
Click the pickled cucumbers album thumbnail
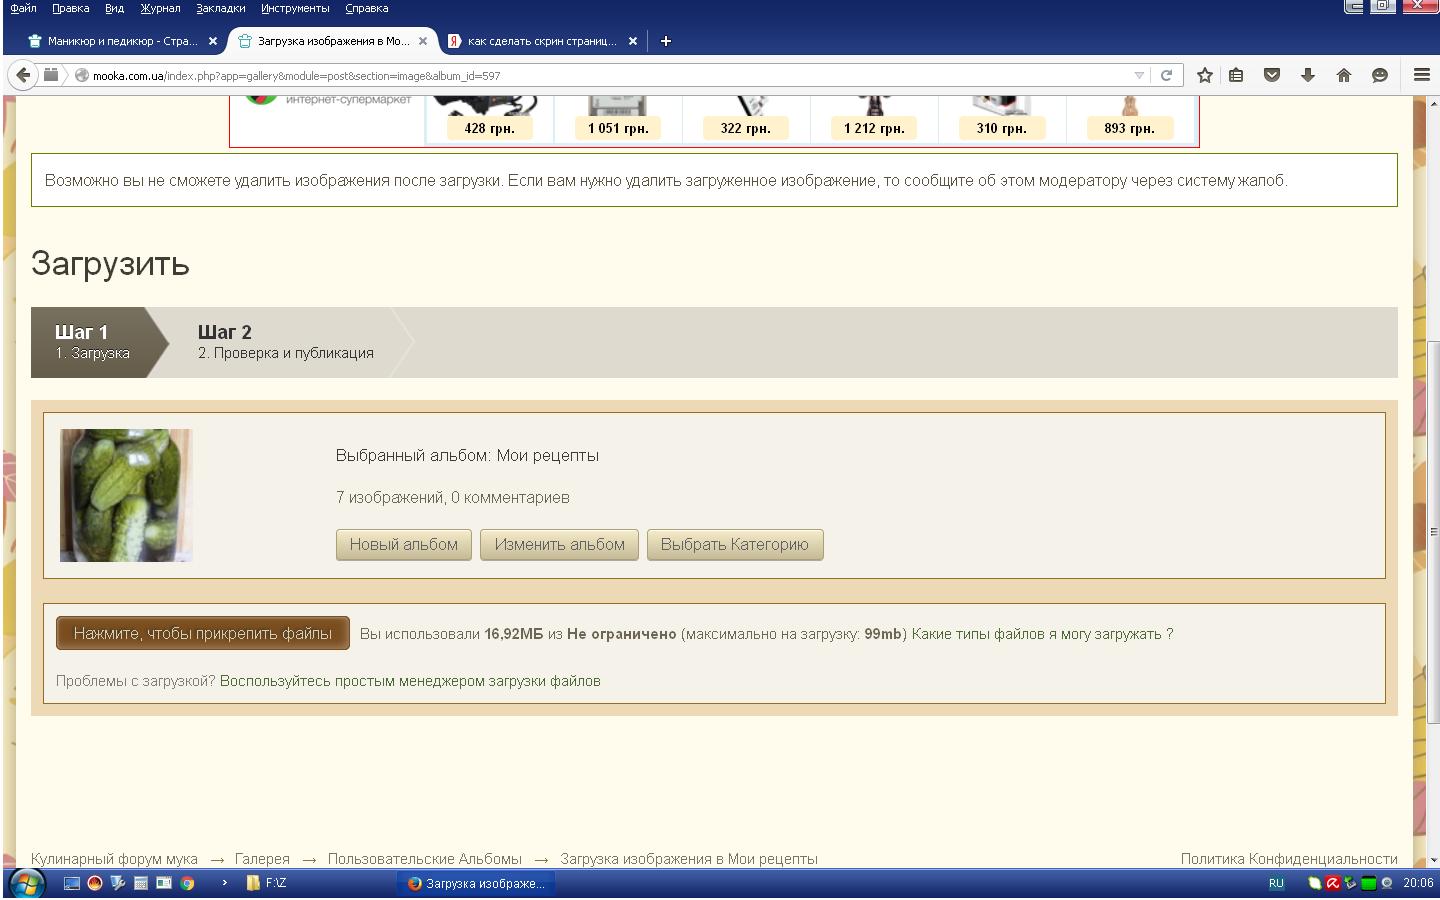(x=126, y=495)
